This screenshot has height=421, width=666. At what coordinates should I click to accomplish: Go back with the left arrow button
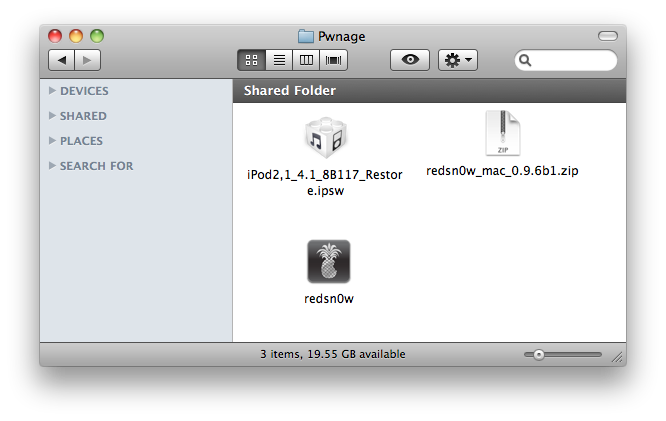[63, 61]
